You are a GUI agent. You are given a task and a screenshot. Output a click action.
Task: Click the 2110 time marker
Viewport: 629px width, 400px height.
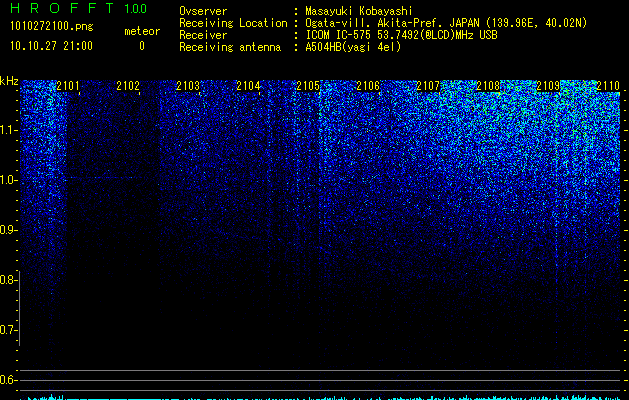(x=609, y=86)
